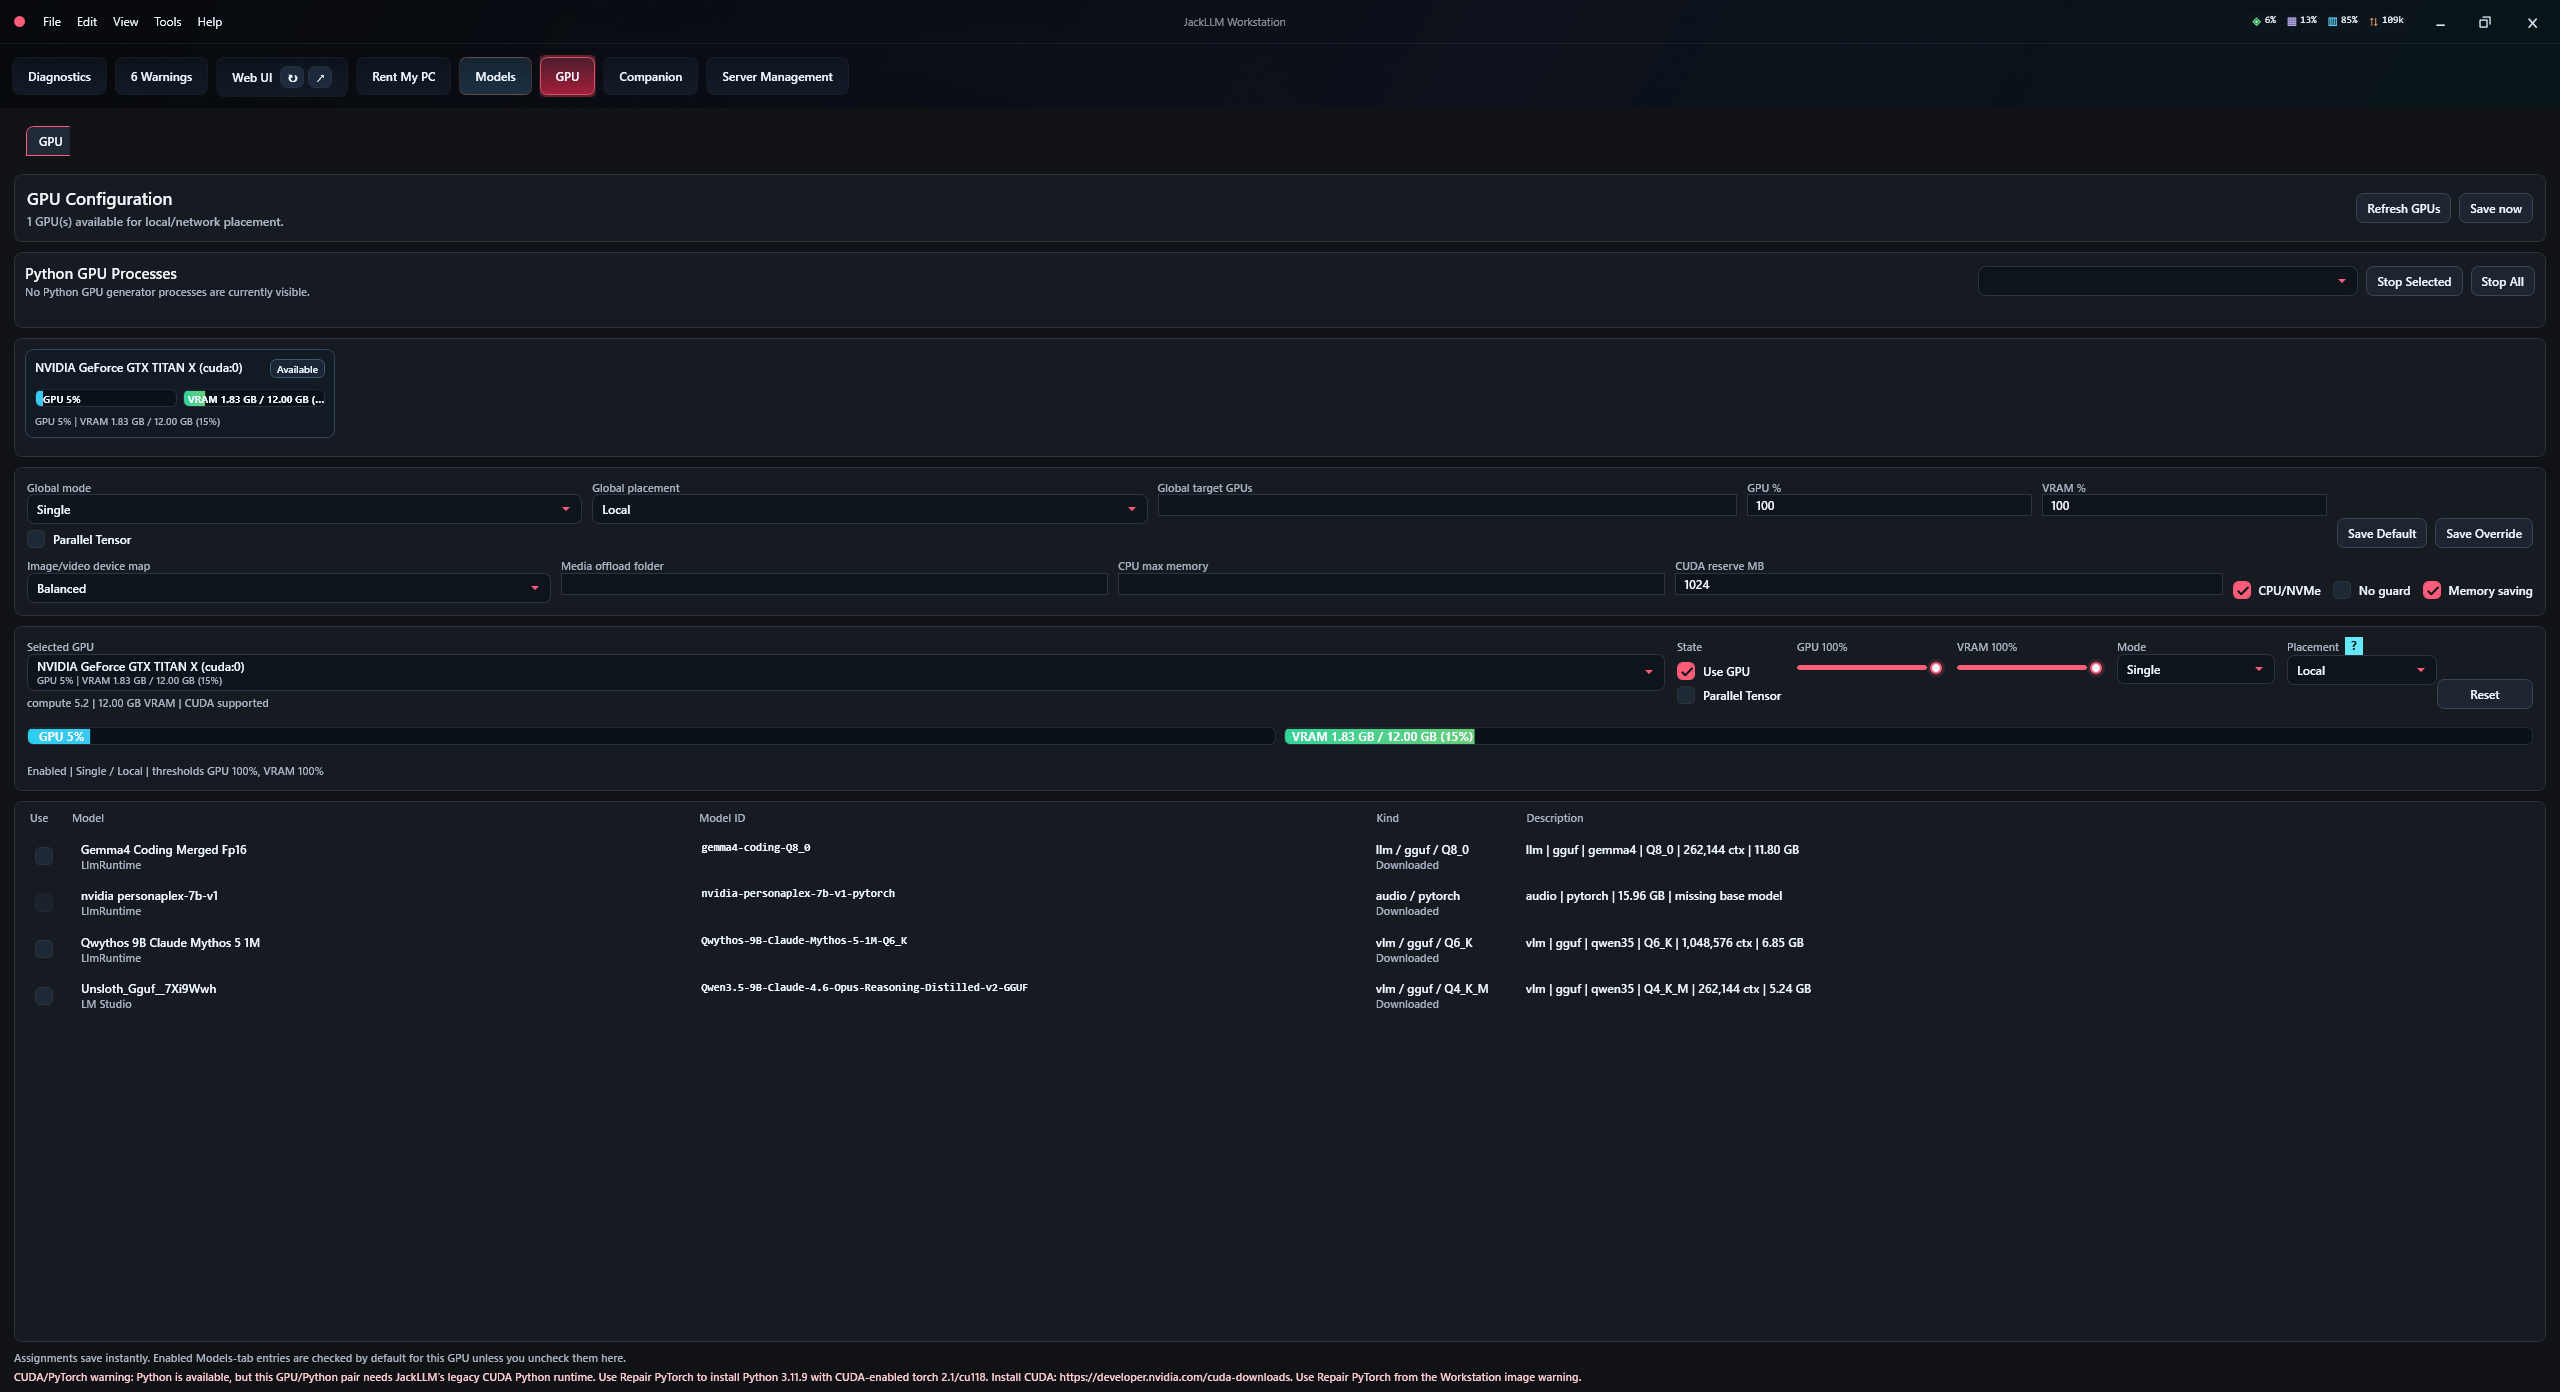Enable Parallel Tensor for the selected GPU
Image resolution: width=2560 pixels, height=1392 pixels.
tap(1686, 695)
